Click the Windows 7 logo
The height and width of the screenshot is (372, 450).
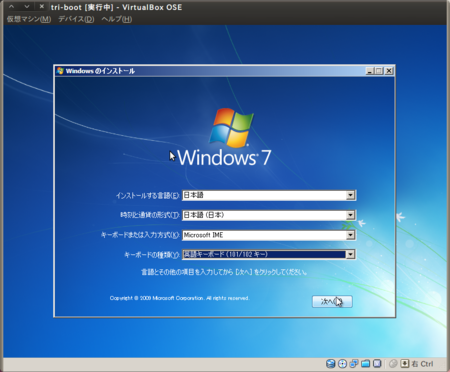pyautogui.click(x=224, y=137)
